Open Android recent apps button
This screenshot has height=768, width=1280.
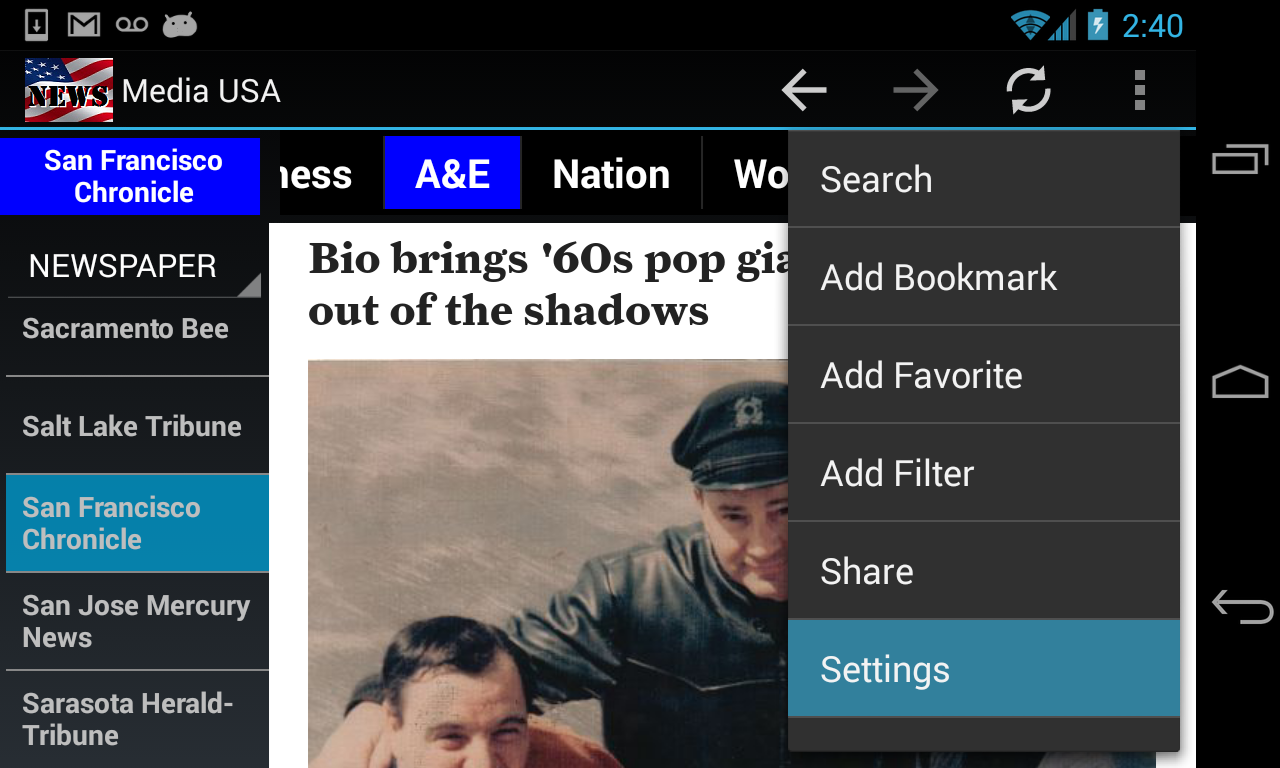tap(1240, 160)
